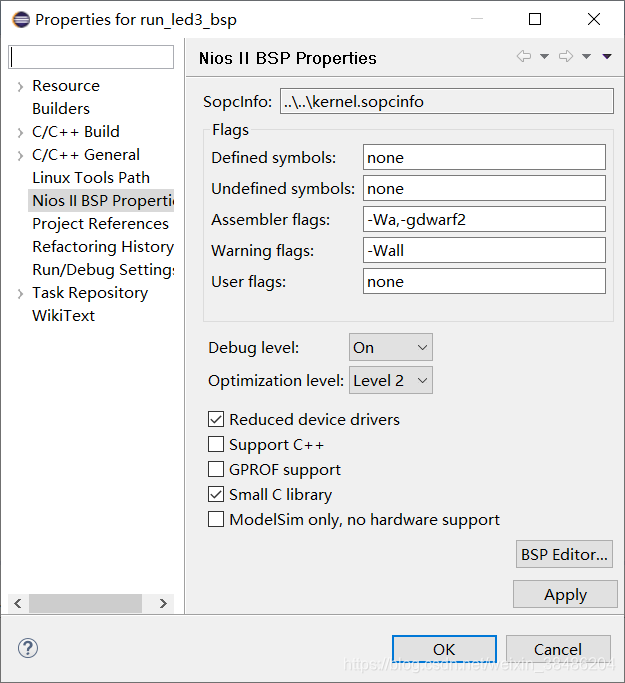Click the User flags field

(484, 281)
